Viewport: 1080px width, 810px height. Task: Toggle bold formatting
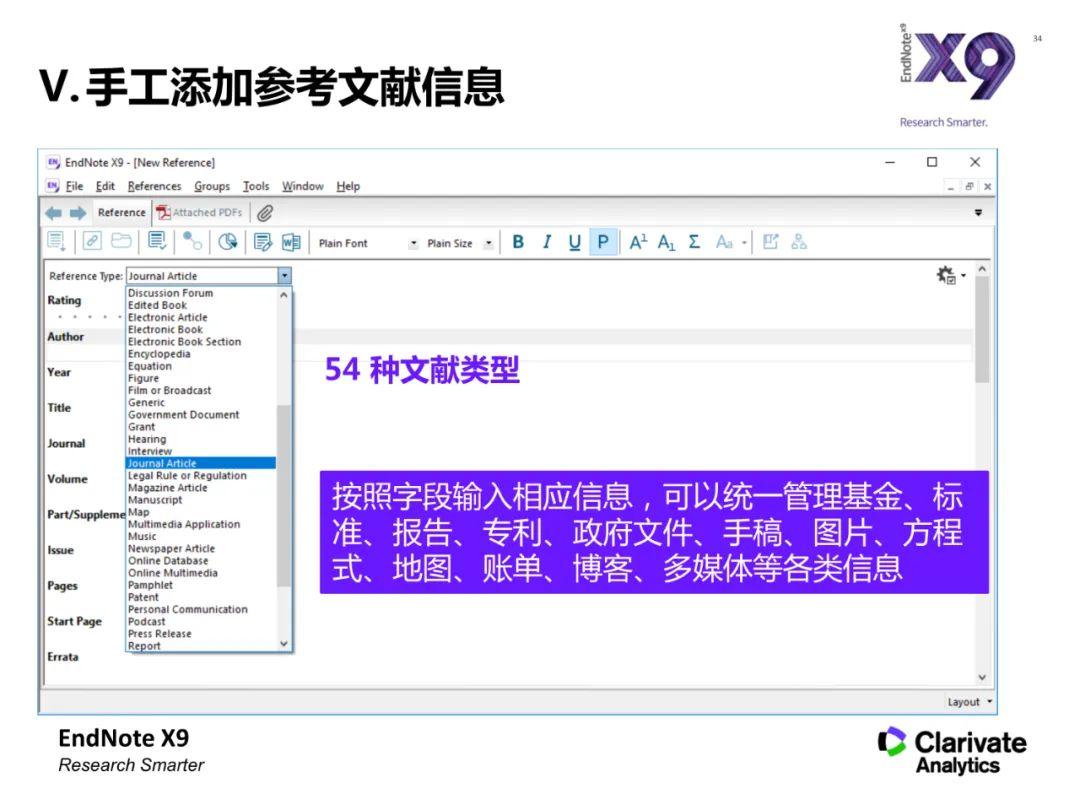coord(517,242)
